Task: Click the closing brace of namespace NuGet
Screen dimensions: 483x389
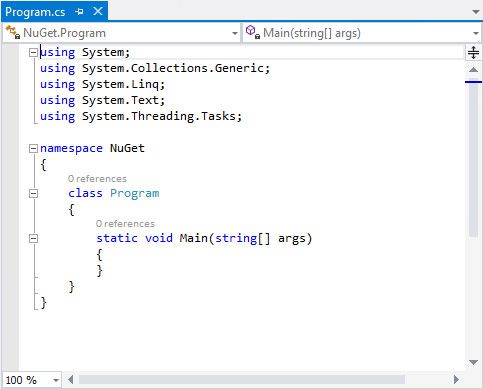Action: 43,303
